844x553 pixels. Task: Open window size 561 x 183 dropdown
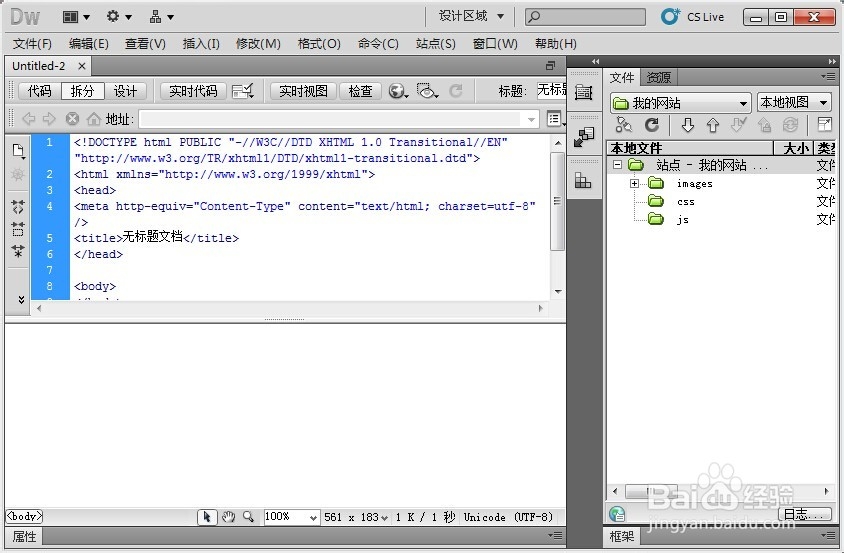click(356, 517)
